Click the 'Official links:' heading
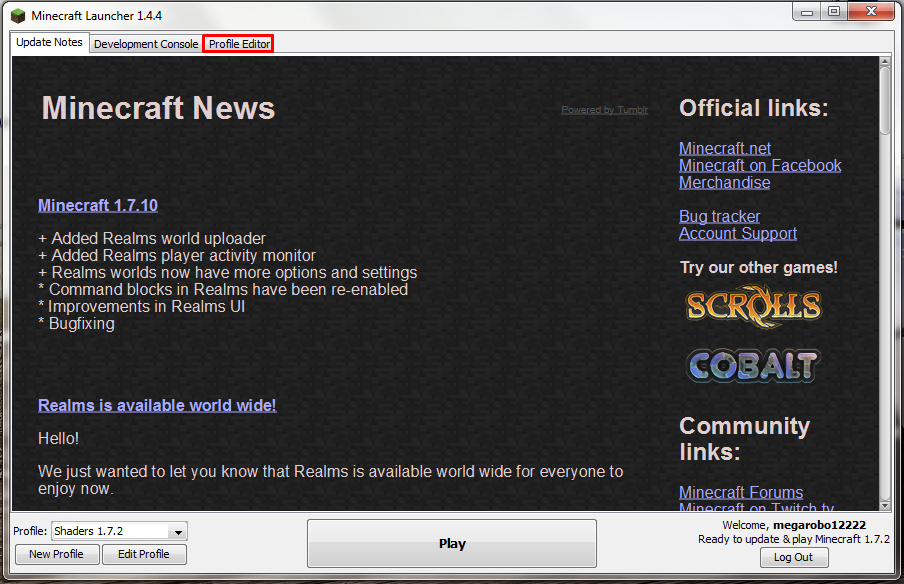 pyautogui.click(x=754, y=108)
